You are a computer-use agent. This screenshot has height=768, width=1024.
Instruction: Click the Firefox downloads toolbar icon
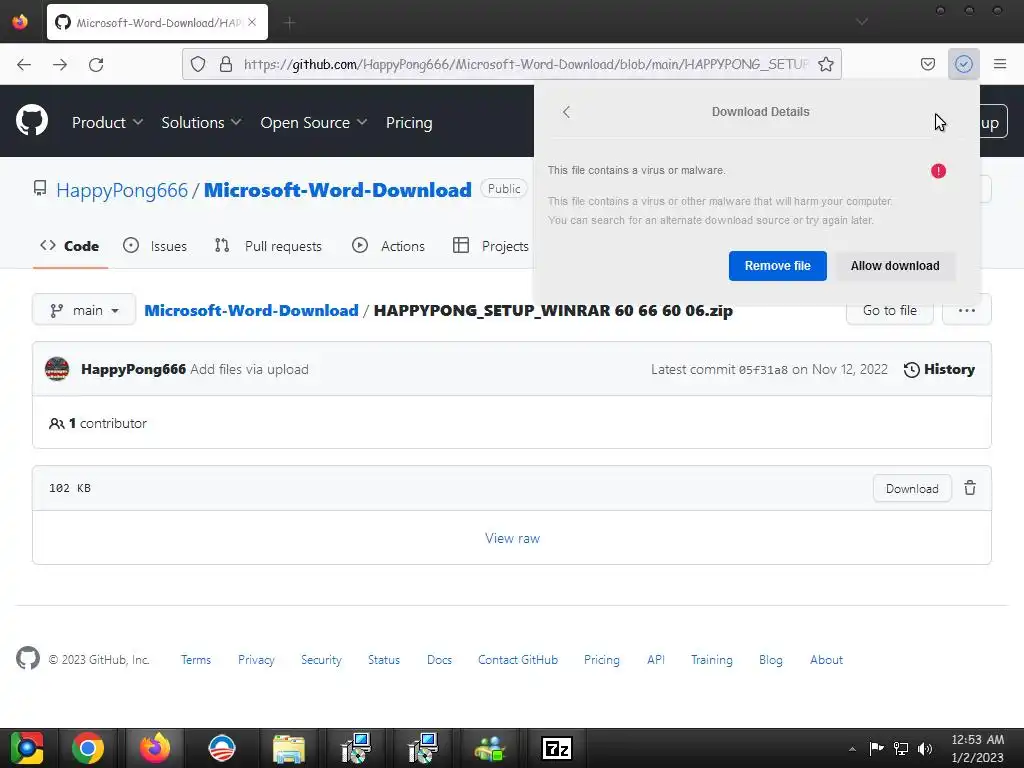[963, 64]
